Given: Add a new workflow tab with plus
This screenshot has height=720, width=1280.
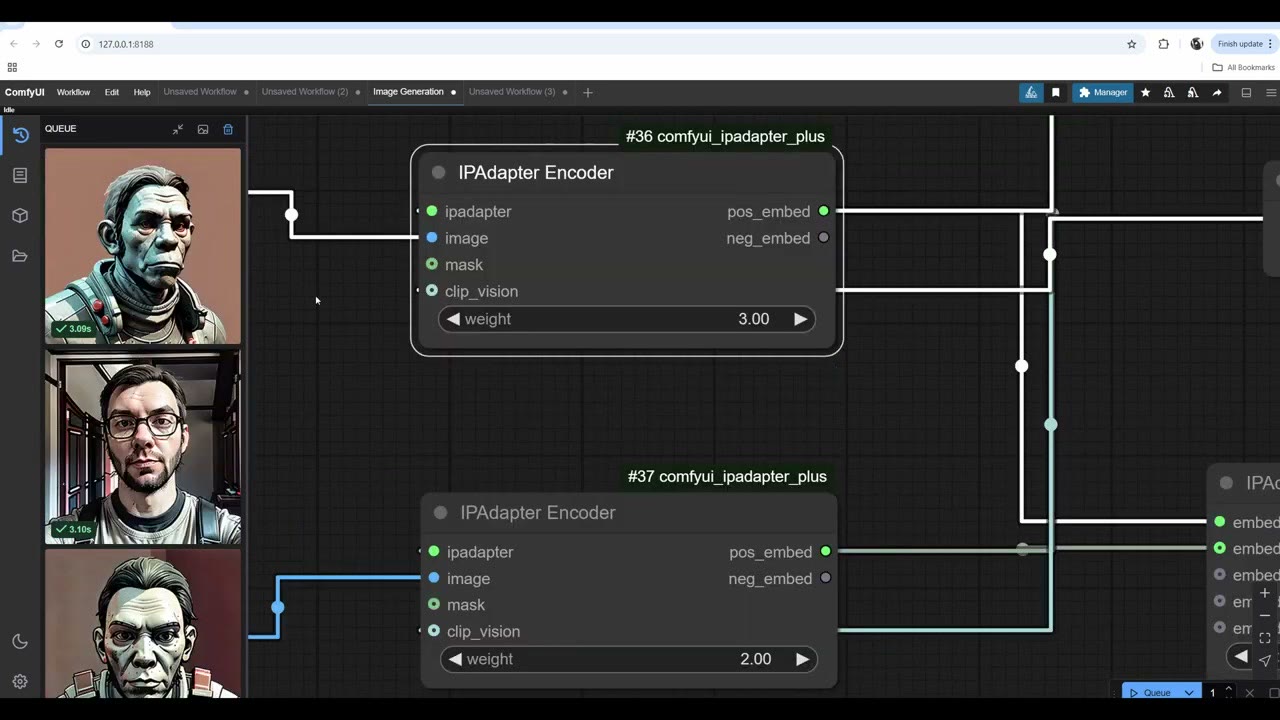Looking at the screenshot, I should [x=588, y=92].
